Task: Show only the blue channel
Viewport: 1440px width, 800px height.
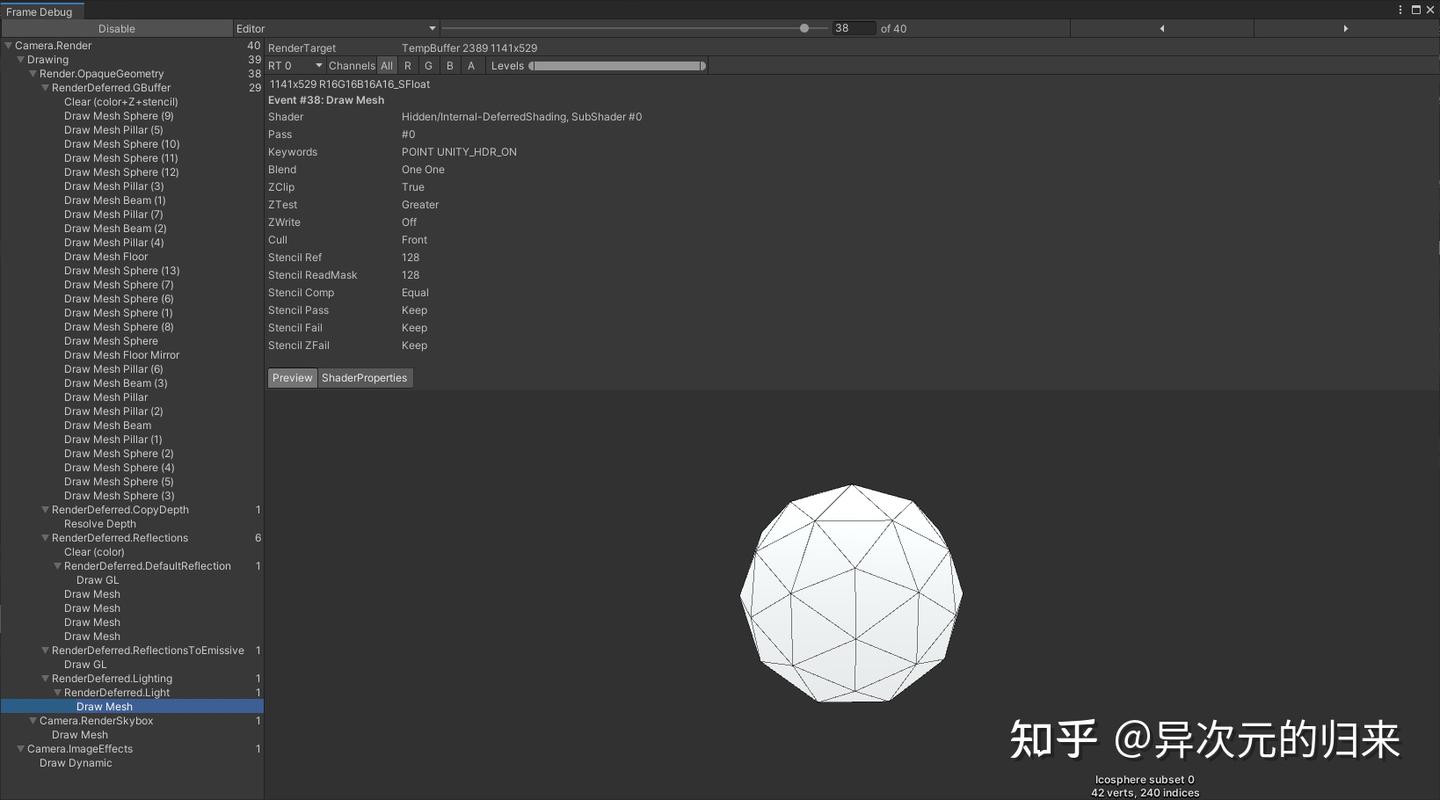Action: point(450,65)
